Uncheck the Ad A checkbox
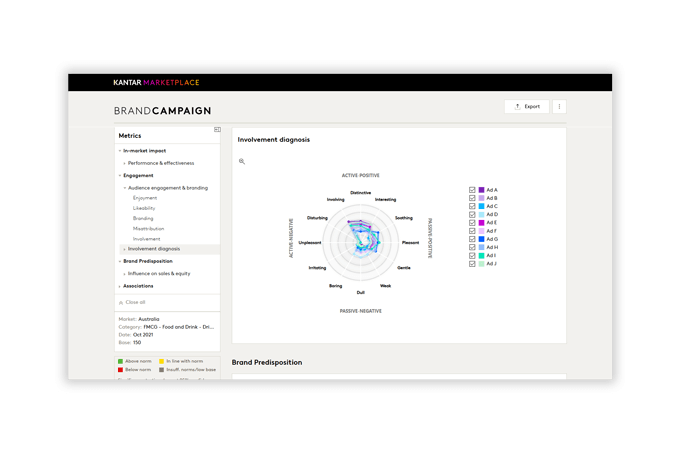Screen dimensions: 680x453 click(x=472, y=190)
